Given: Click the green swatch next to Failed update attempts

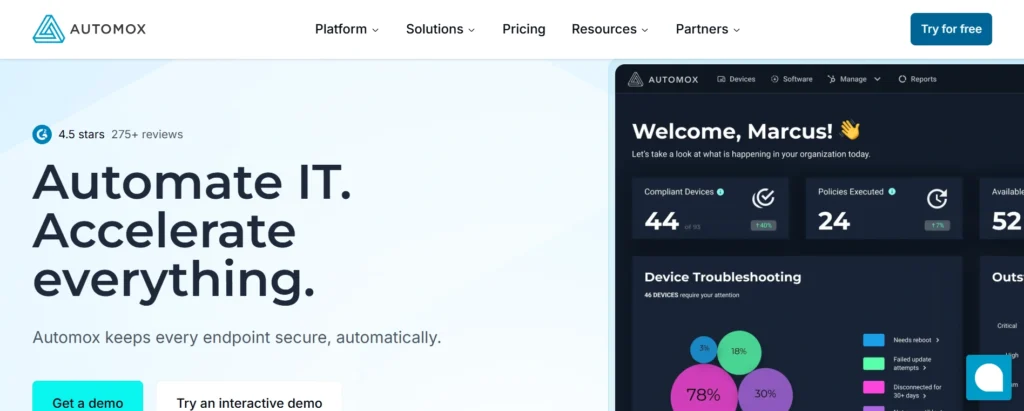Looking at the screenshot, I should (x=874, y=363).
